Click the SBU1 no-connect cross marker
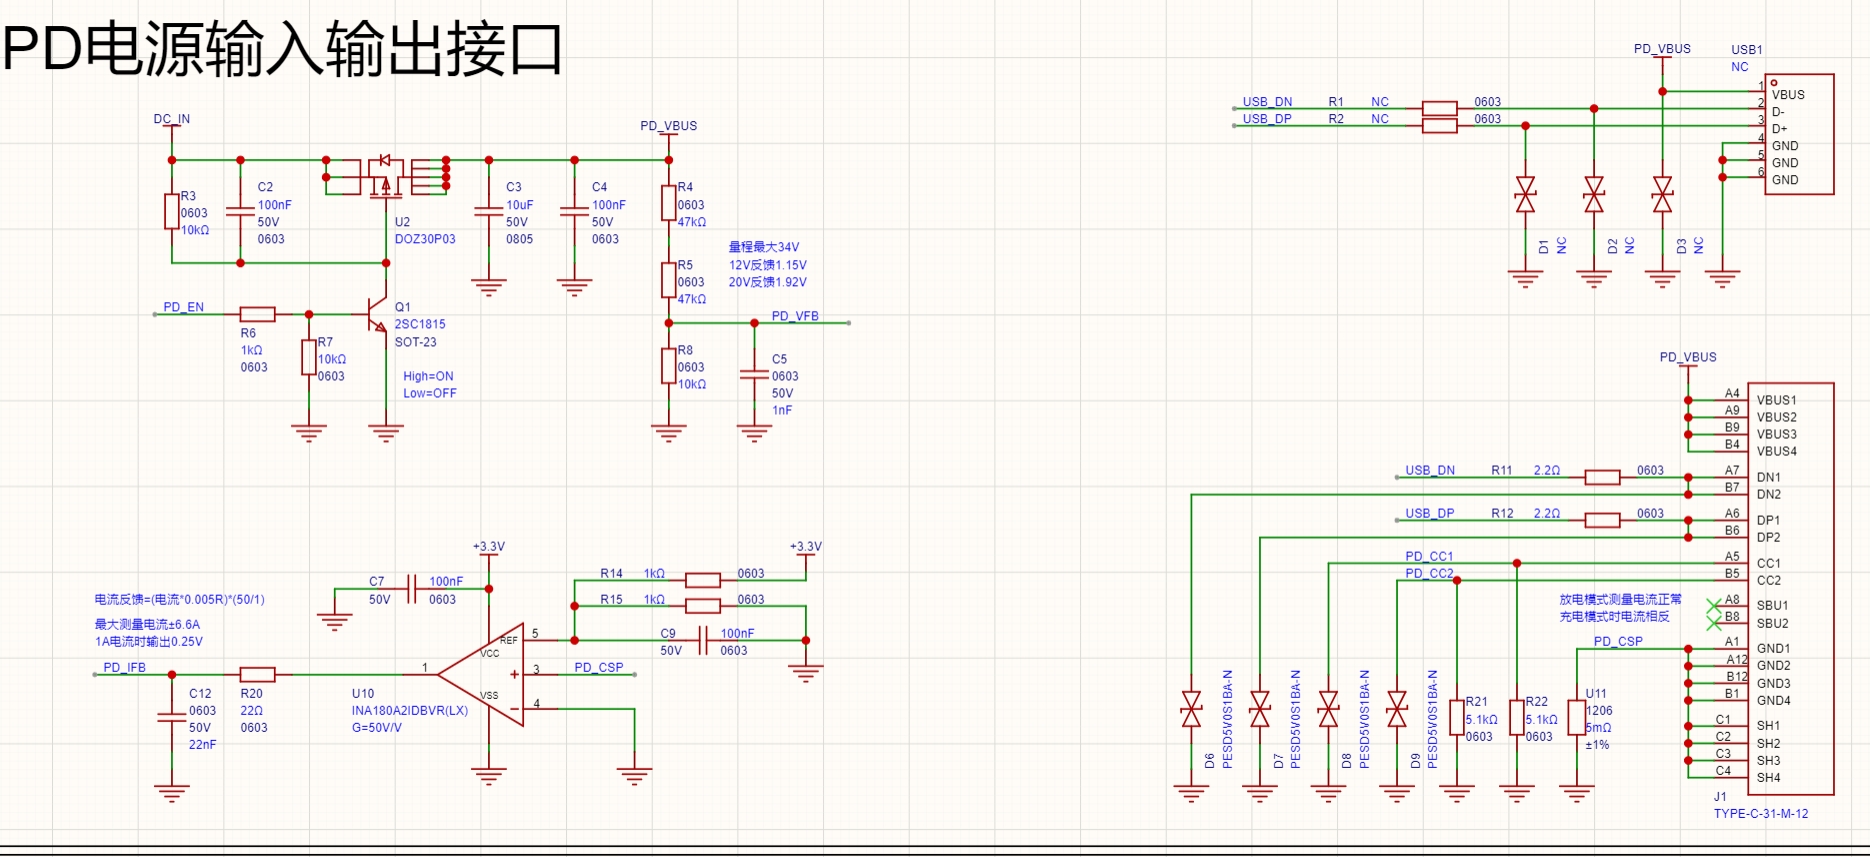The image size is (1870, 857). click(1713, 606)
